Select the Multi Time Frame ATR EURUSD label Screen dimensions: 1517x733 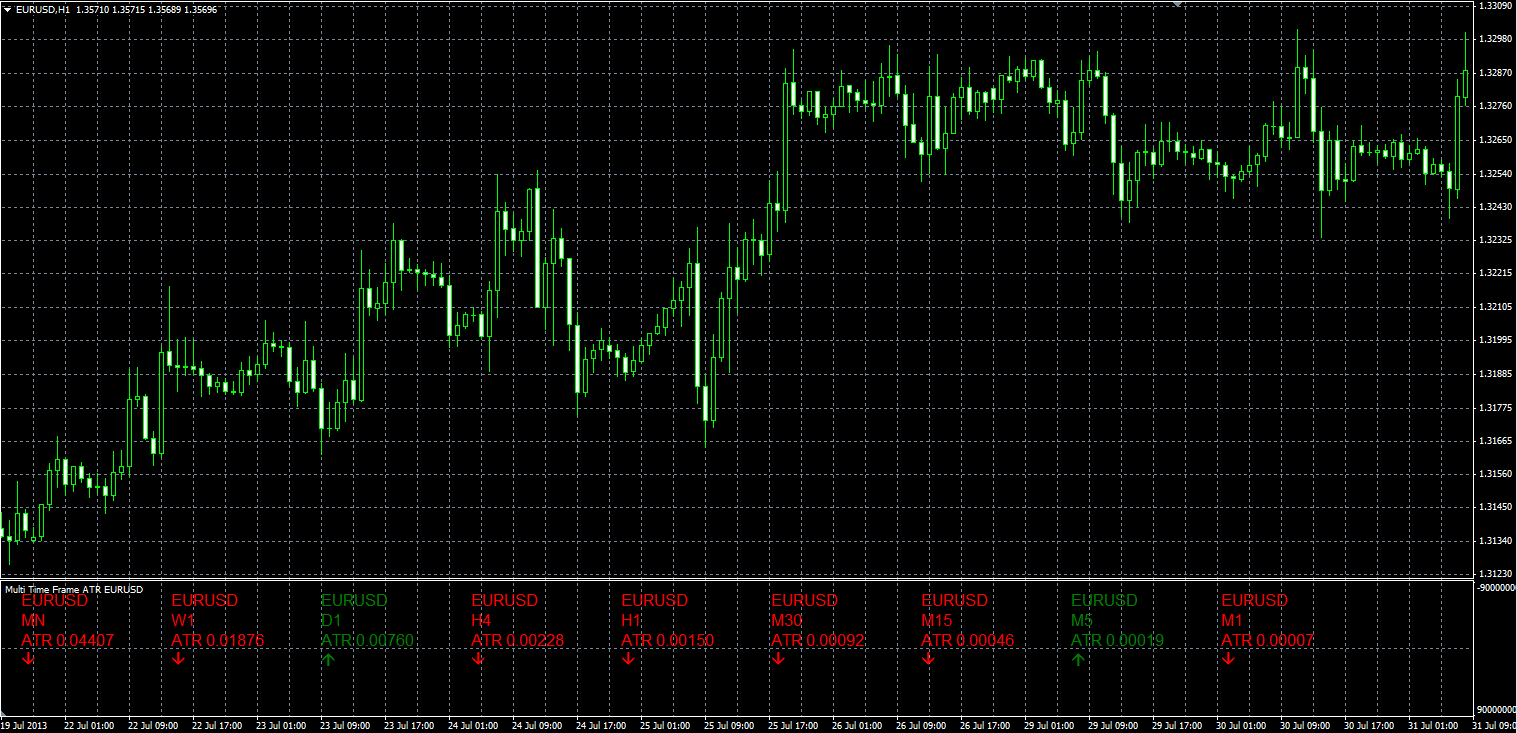click(74, 589)
